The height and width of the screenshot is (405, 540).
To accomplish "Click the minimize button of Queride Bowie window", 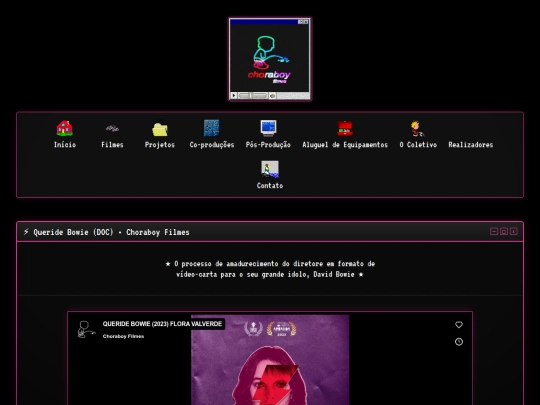I will coord(494,231).
